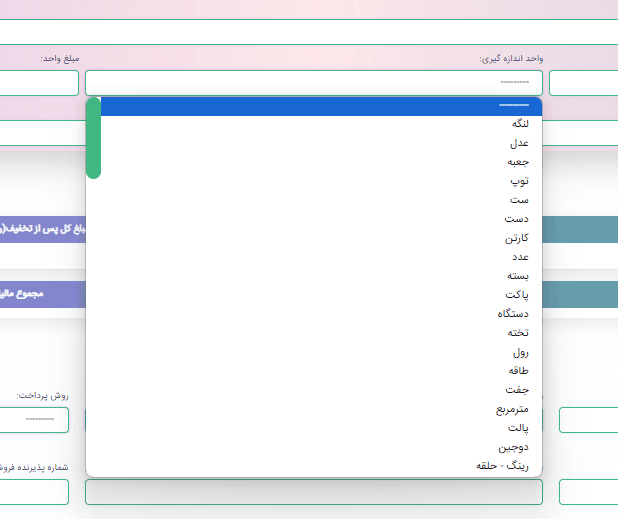Choose the 'دستگاه' option
This screenshot has width=618, height=519.
click(514, 314)
